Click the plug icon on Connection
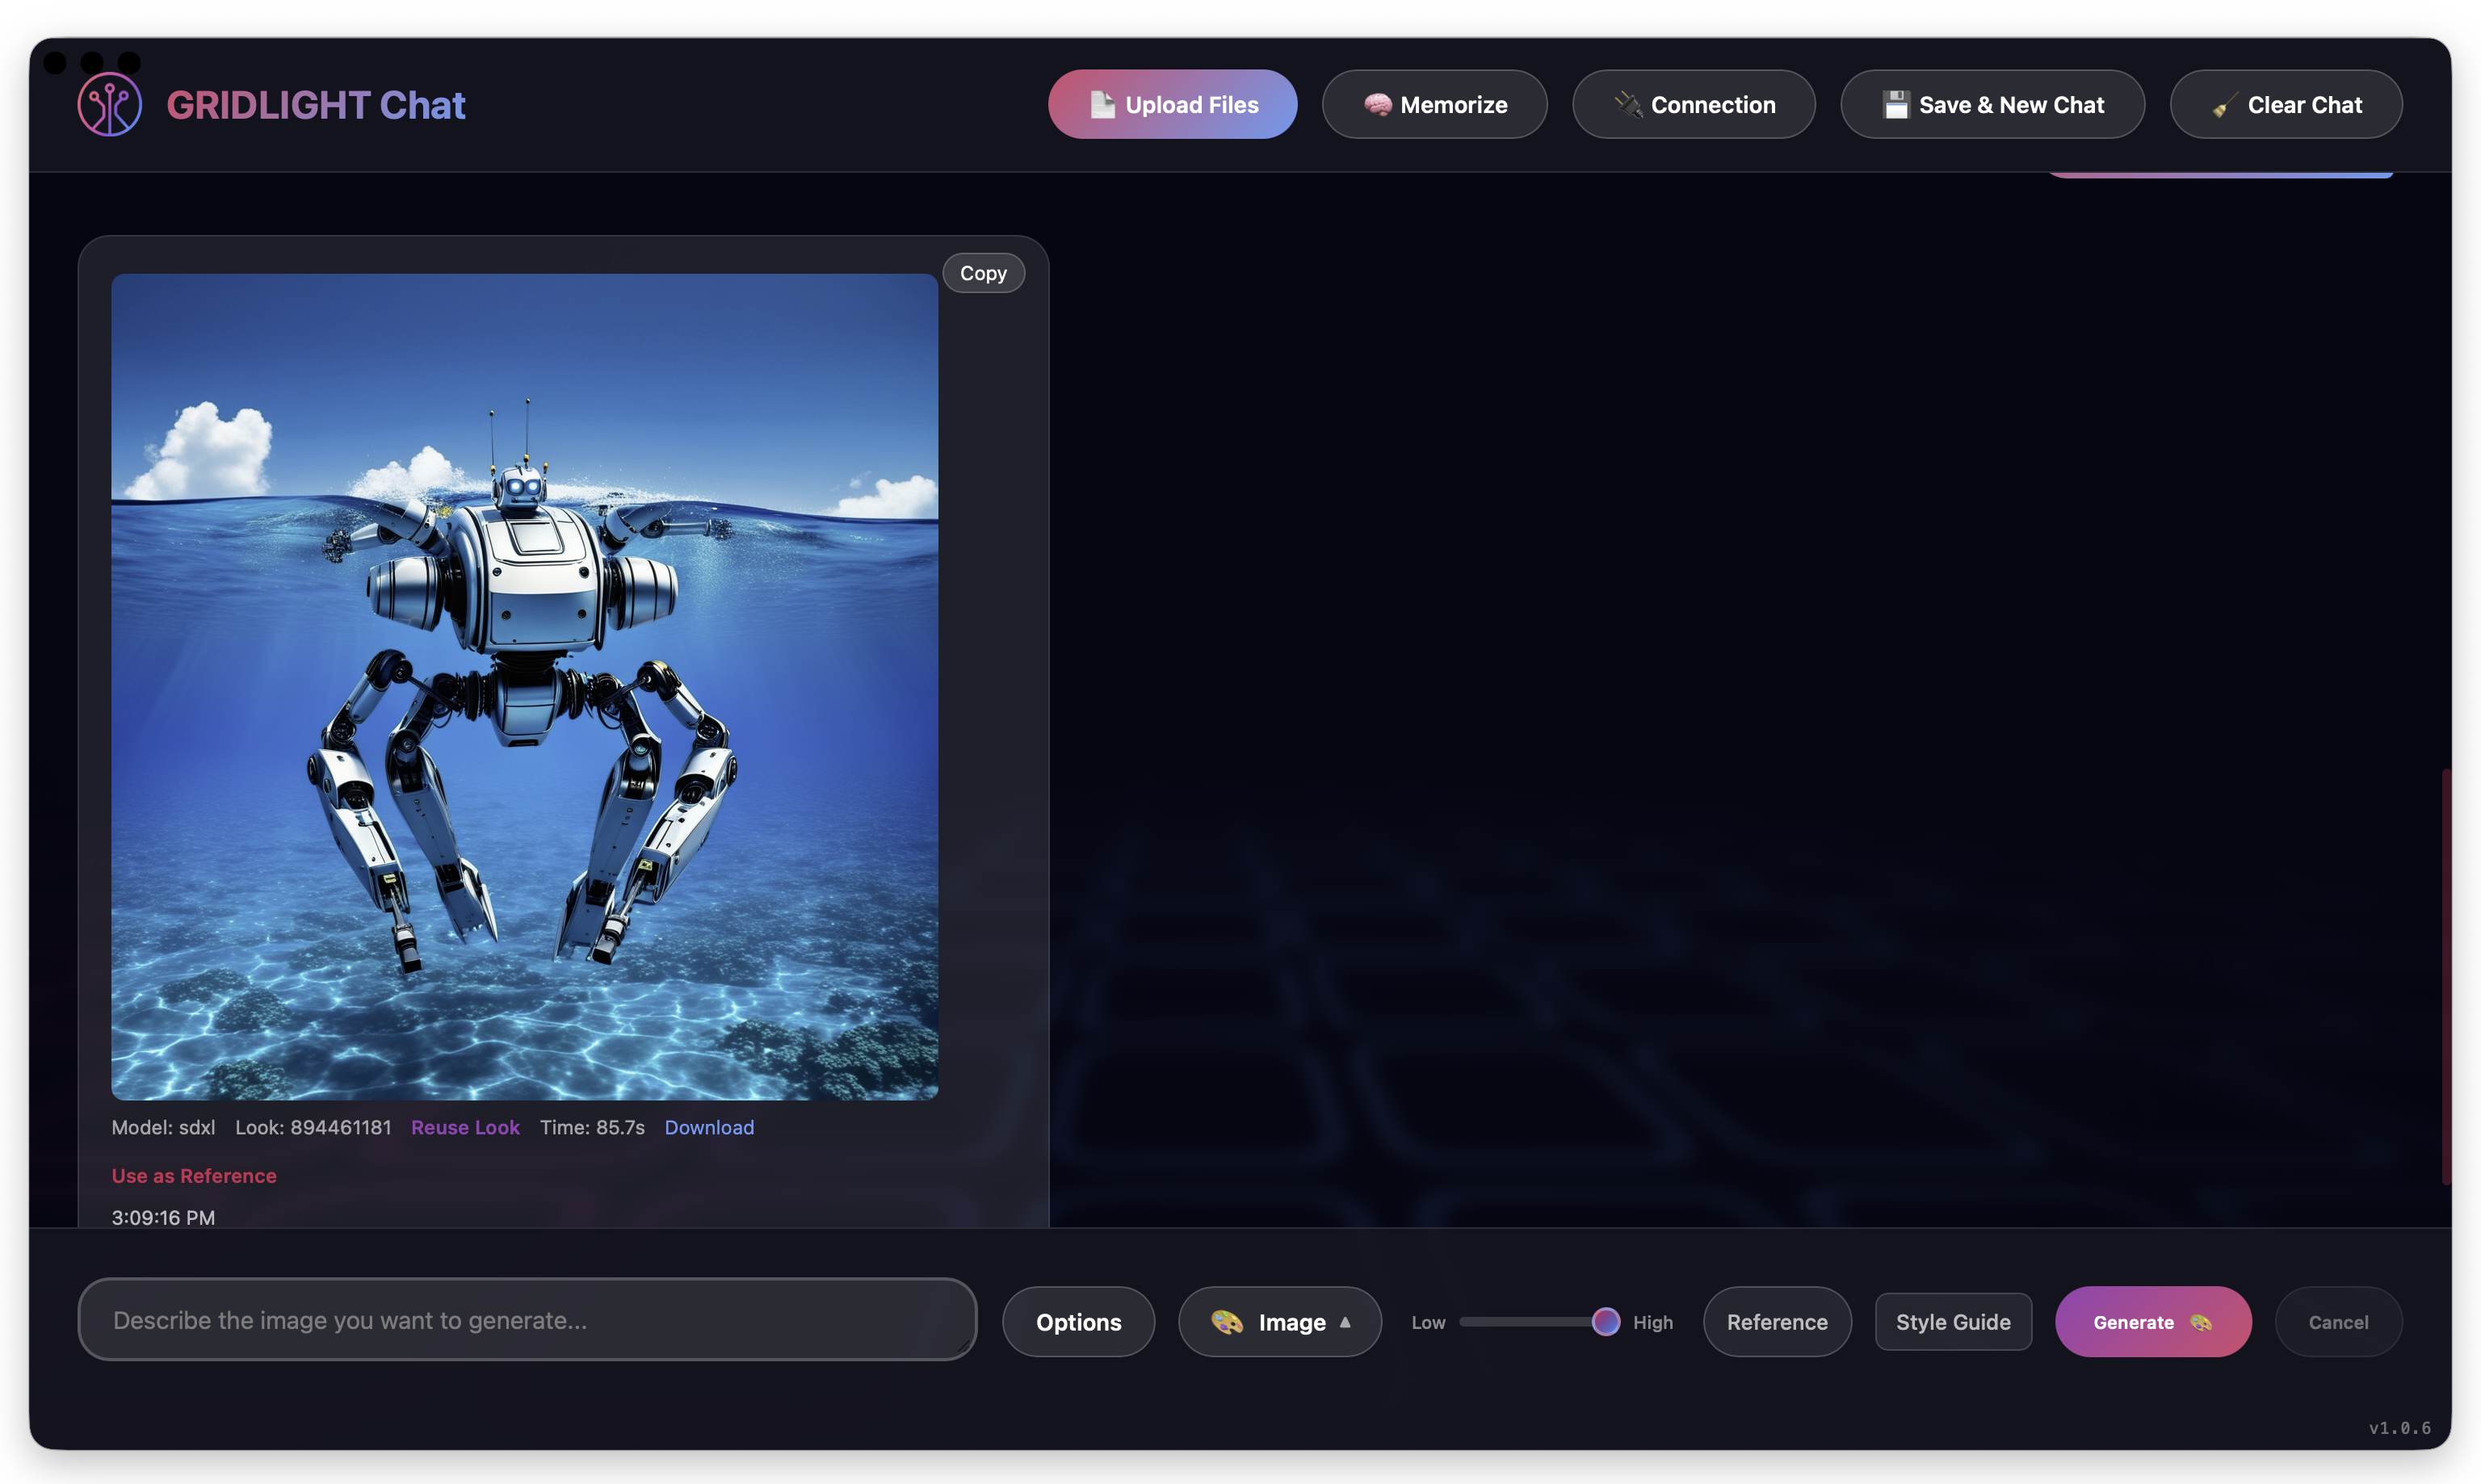This screenshot has height=1484, width=2481. coord(1628,104)
